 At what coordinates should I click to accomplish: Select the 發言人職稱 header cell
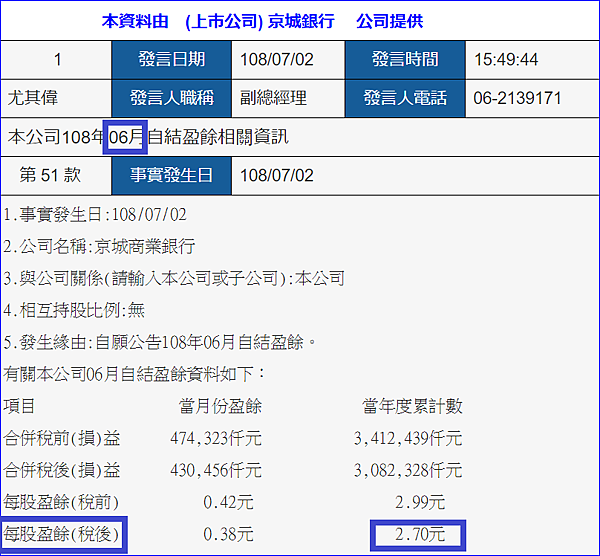point(171,98)
